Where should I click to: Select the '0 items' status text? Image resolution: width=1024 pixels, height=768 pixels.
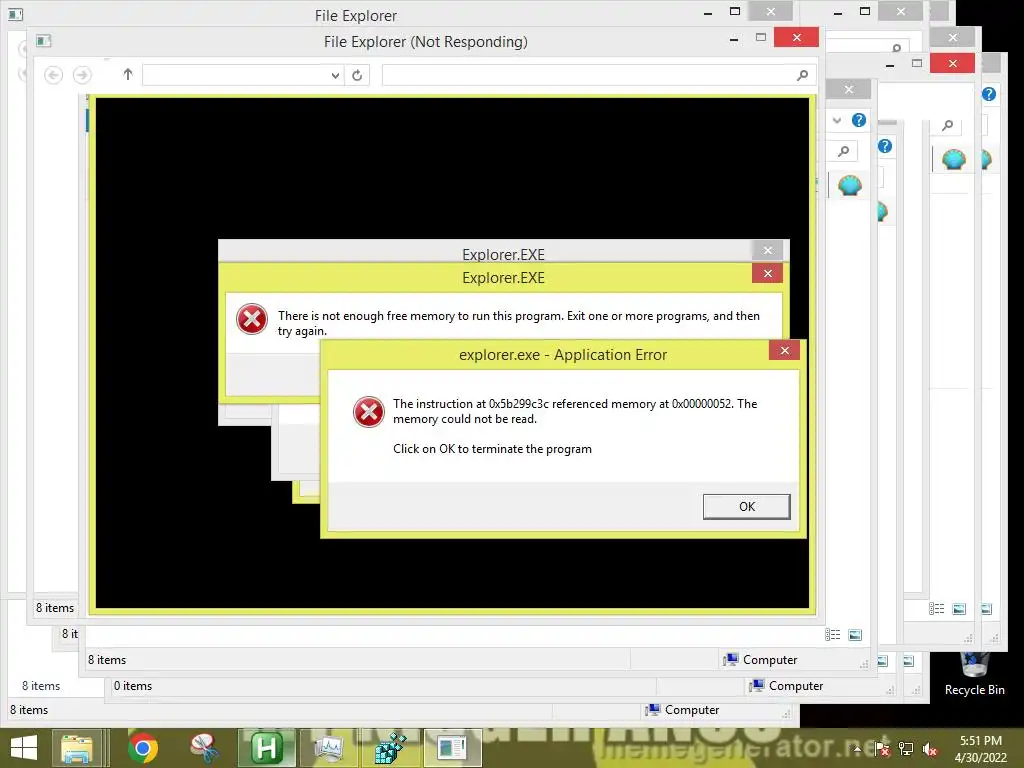coord(133,686)
